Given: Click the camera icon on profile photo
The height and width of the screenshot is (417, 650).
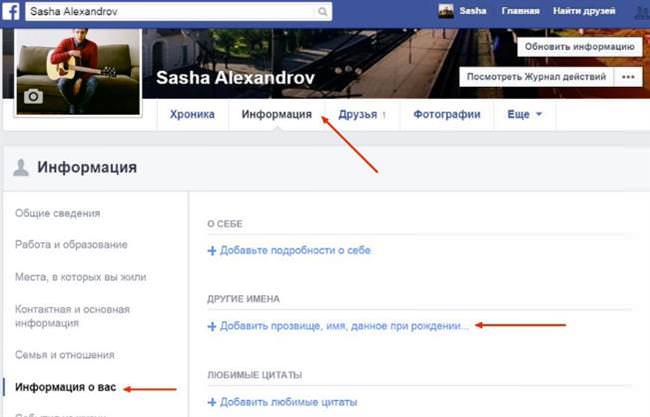Looking at the screenshot, I should (x=33, y=96).
